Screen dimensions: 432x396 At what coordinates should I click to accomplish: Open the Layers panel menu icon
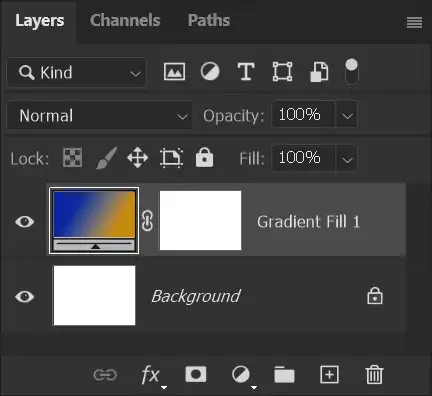pyautogui.click(x=414, y=23)
